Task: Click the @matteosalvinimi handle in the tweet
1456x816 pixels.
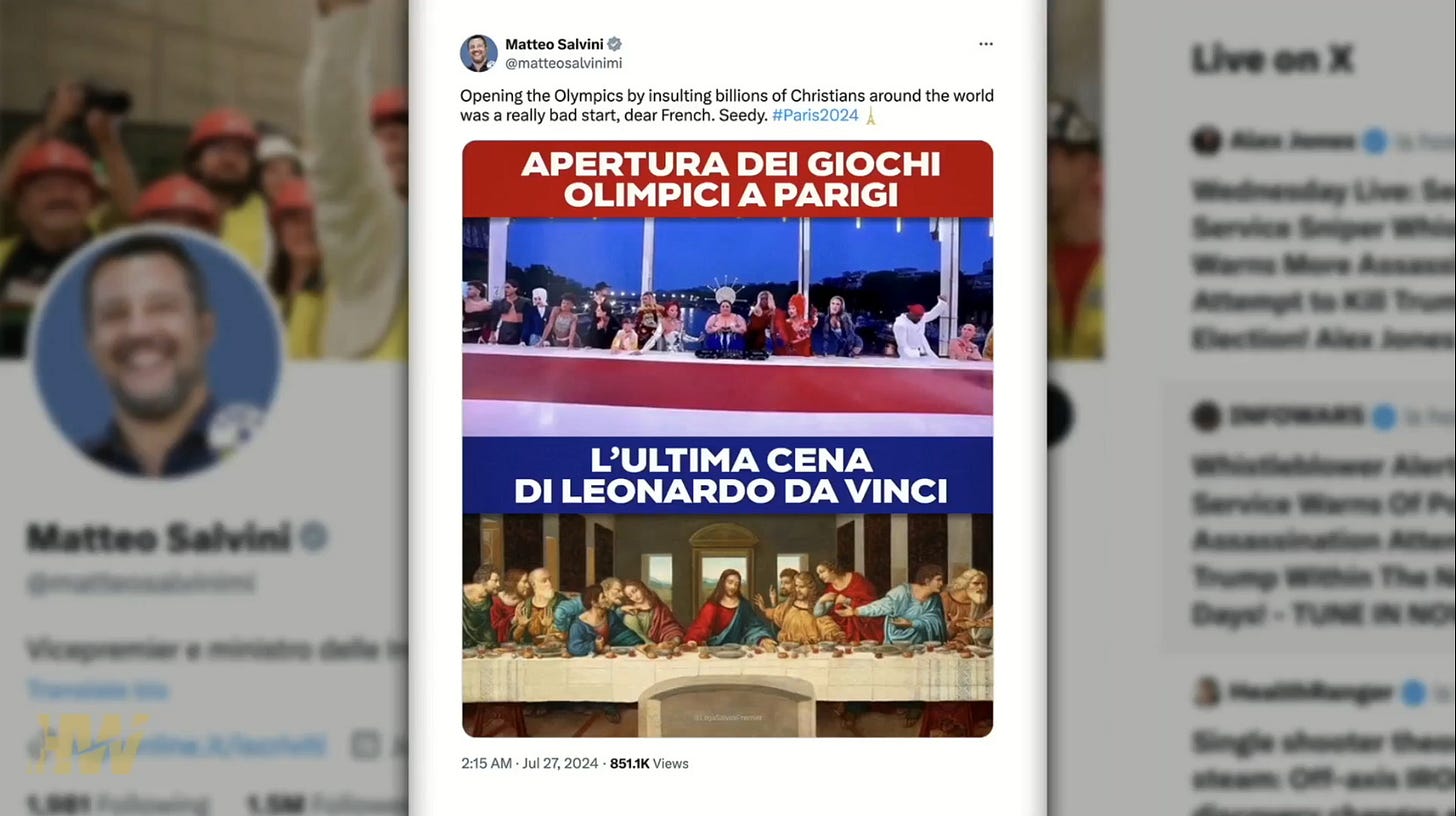Action: coord(563,63)
